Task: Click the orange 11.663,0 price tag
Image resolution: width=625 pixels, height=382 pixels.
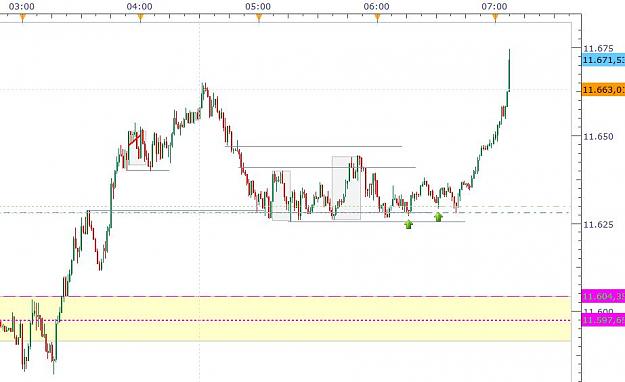Action: (x=603, y=90)
